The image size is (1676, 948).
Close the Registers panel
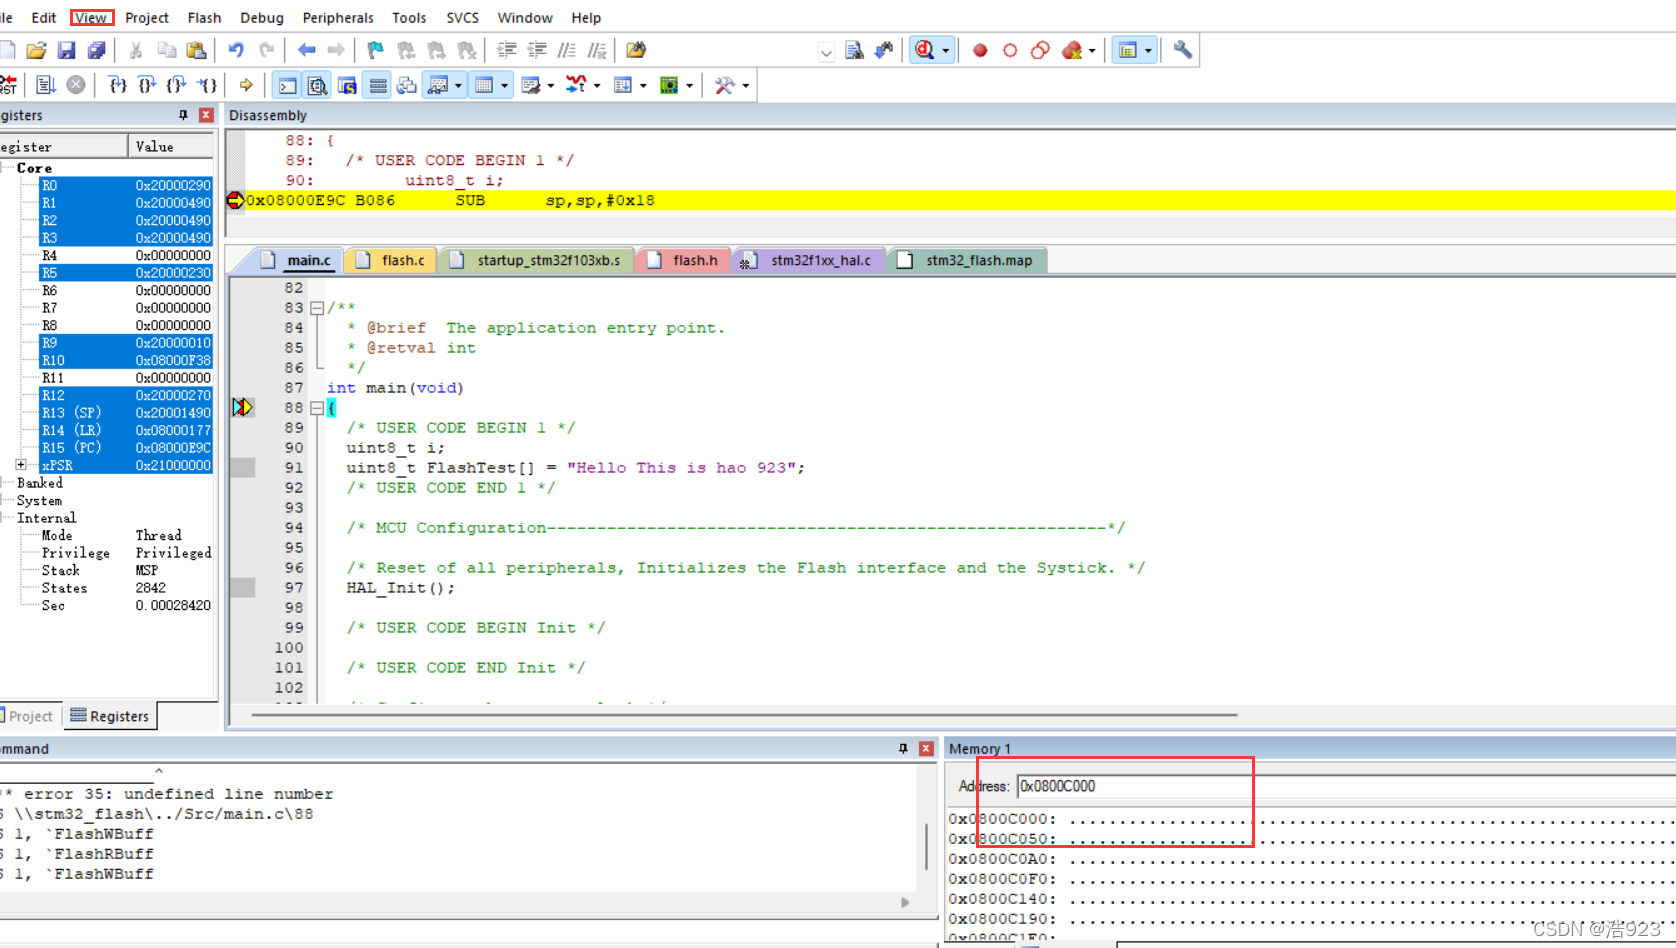click(x=206, y=115)
